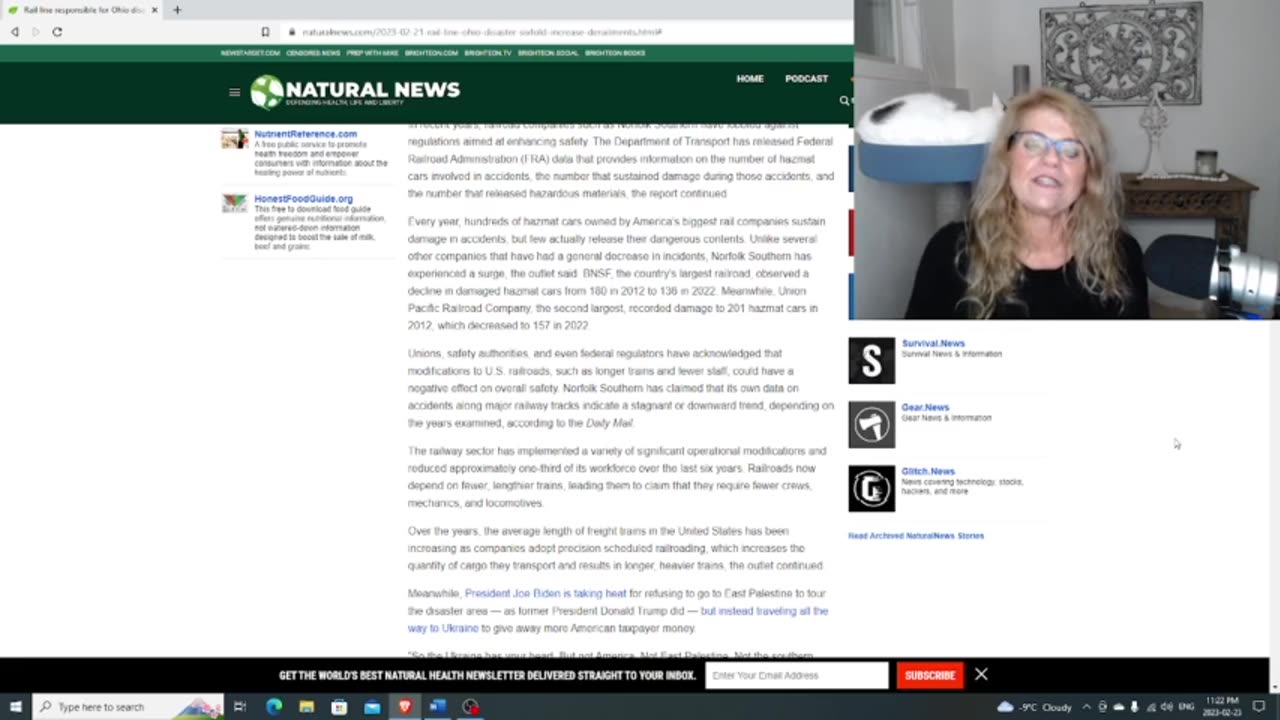
Task: Follow the but instead traveling all the link
Action: pos(764,611)
